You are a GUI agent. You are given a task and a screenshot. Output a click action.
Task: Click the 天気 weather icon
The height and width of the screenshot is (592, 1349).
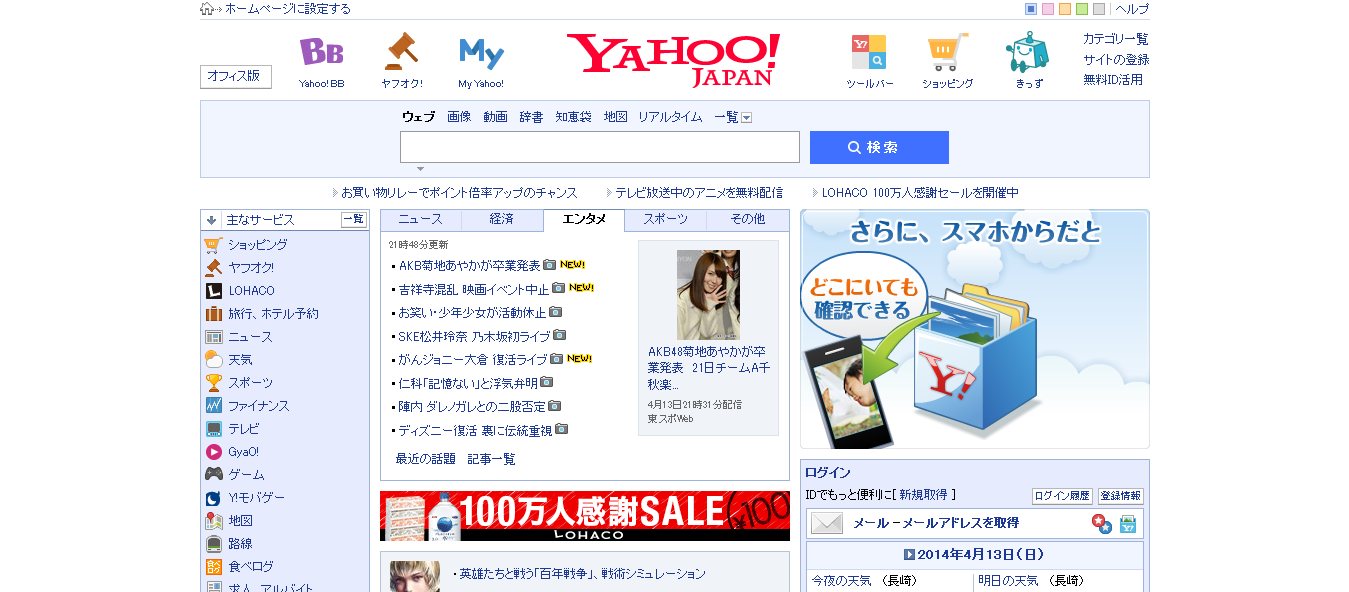pyautogui.click(x=213, y=360)
